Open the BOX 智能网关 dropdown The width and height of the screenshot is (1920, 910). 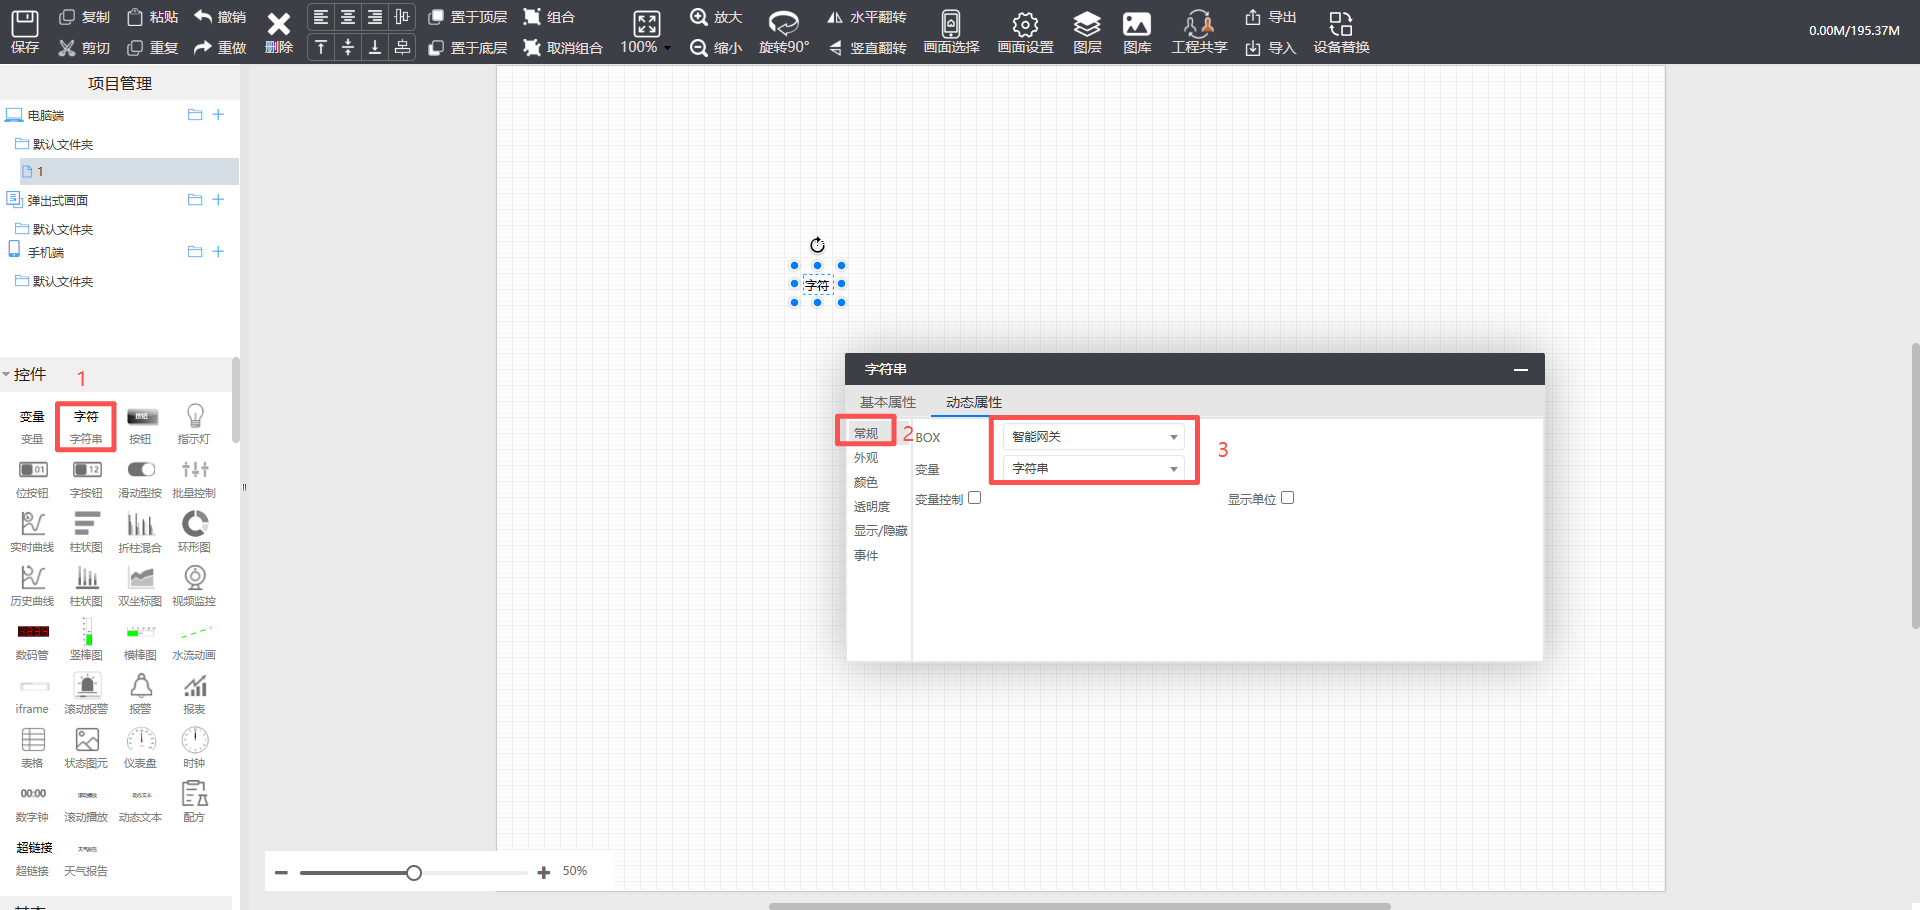[1093, 437]
